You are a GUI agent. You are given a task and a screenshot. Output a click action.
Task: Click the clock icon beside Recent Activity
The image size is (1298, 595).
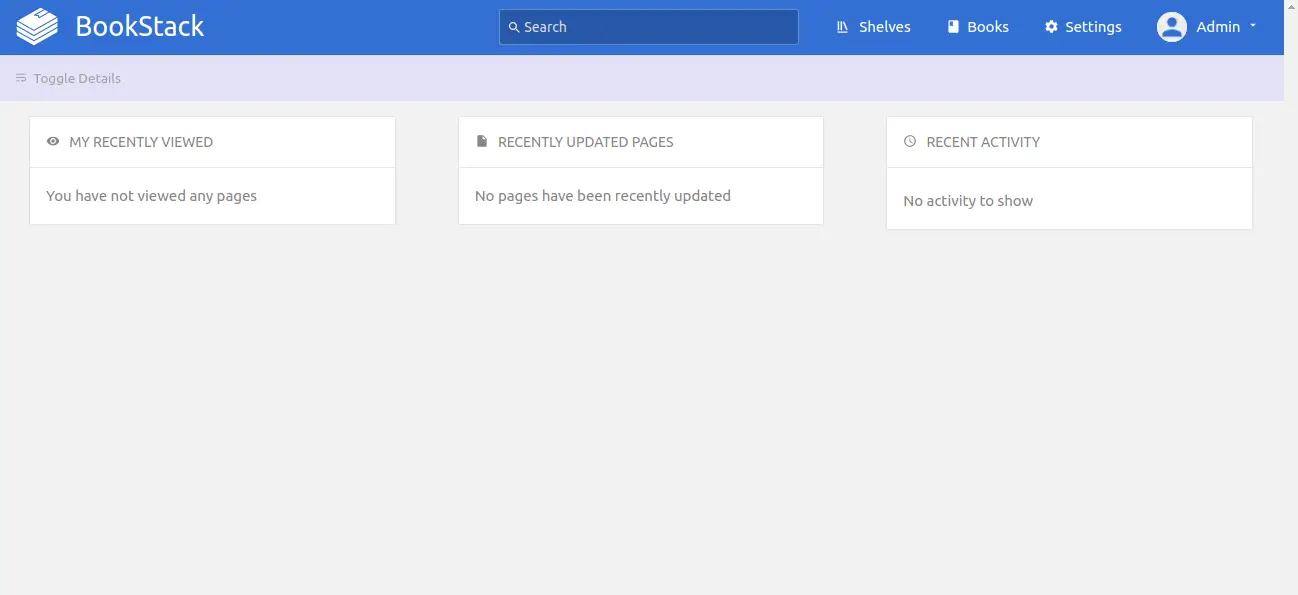click(910, 142)
